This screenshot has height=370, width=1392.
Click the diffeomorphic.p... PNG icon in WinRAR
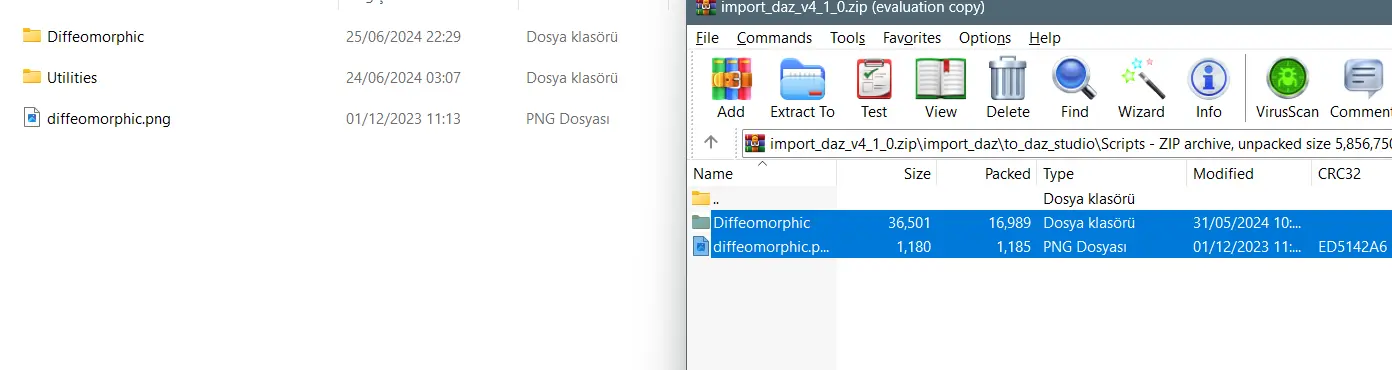coord(701,246)
